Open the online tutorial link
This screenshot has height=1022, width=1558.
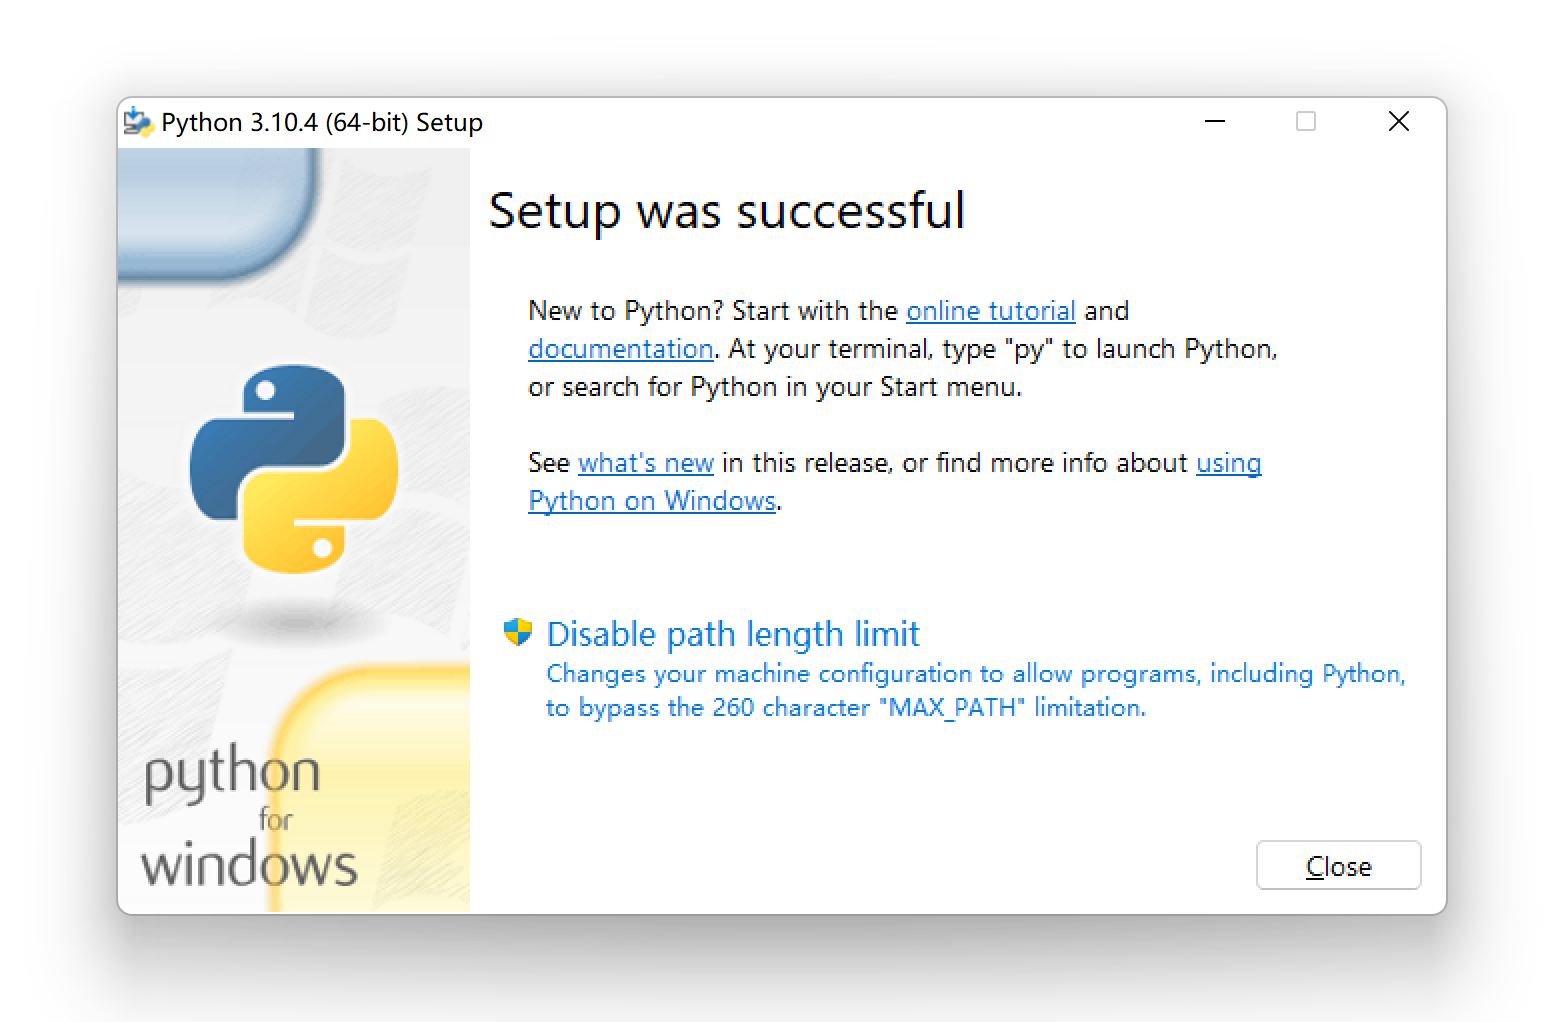(990, 311)
